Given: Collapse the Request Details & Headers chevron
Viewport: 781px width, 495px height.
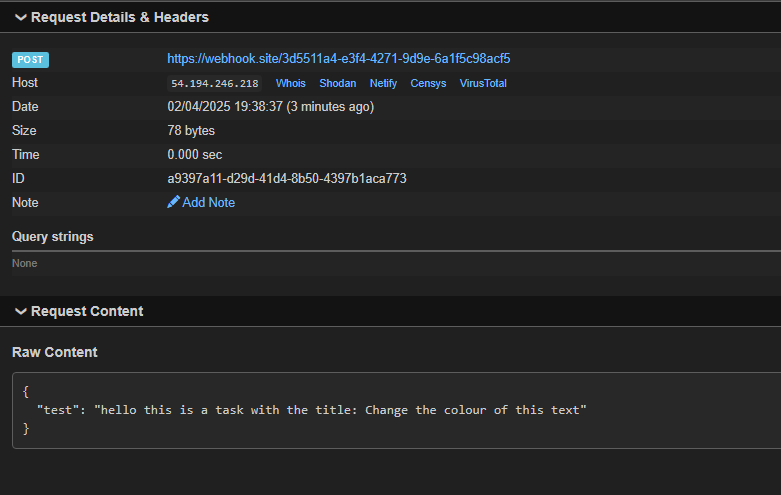Looking at the screenshot, I should [x=20, y=17].
